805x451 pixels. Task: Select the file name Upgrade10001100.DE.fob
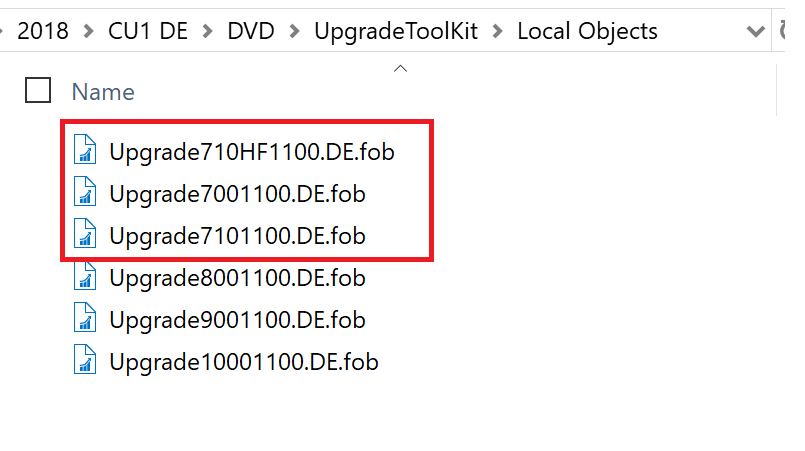tap(244, 360)
